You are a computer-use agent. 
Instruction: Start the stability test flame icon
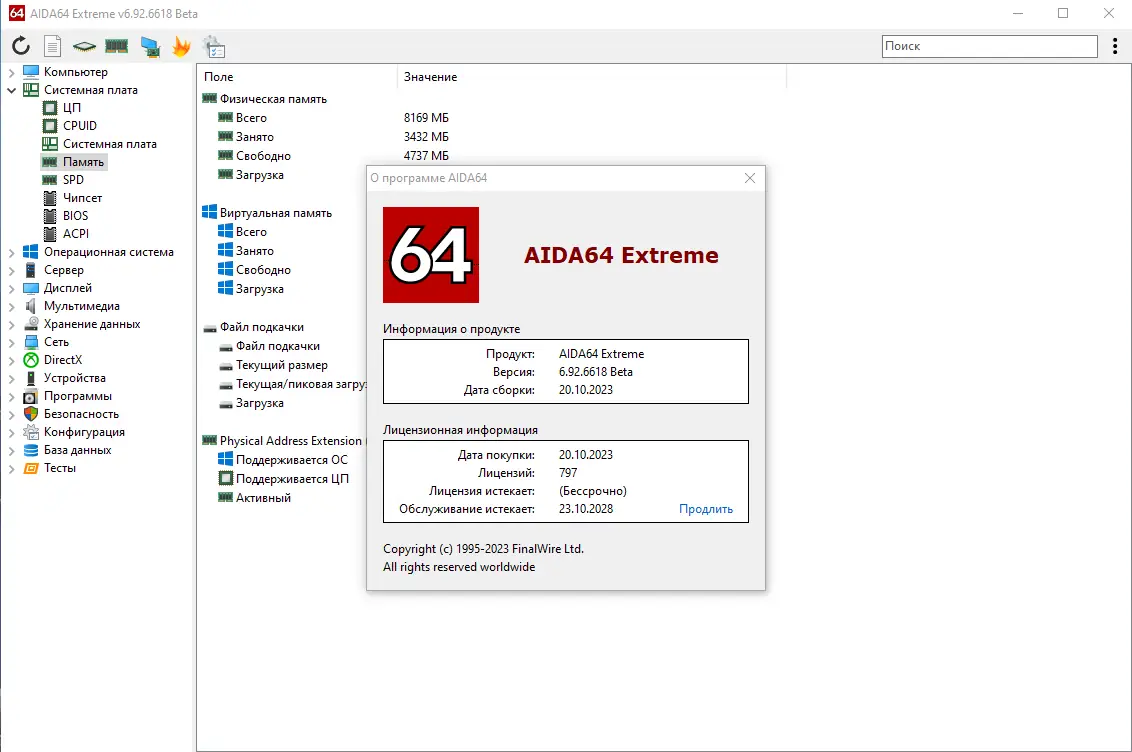181,47
